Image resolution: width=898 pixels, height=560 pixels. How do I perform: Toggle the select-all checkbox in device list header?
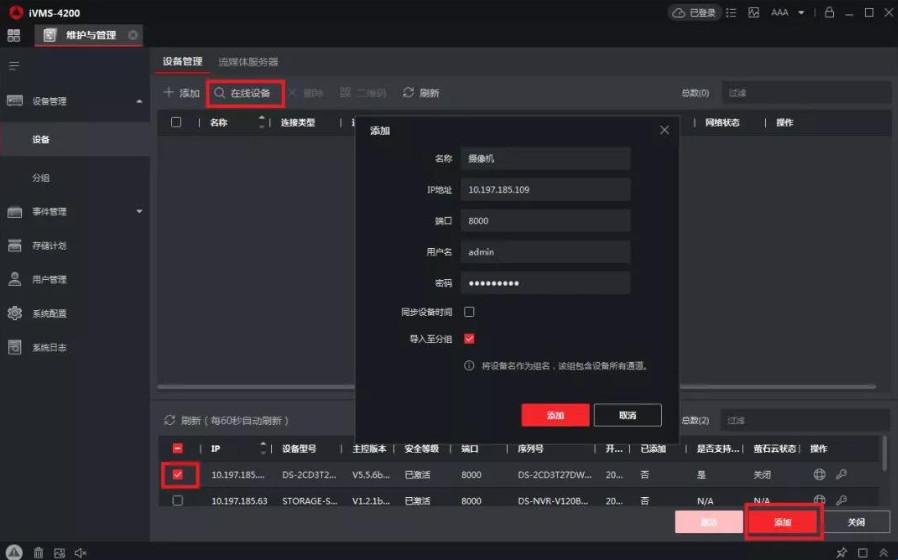(x=176, y=122)
